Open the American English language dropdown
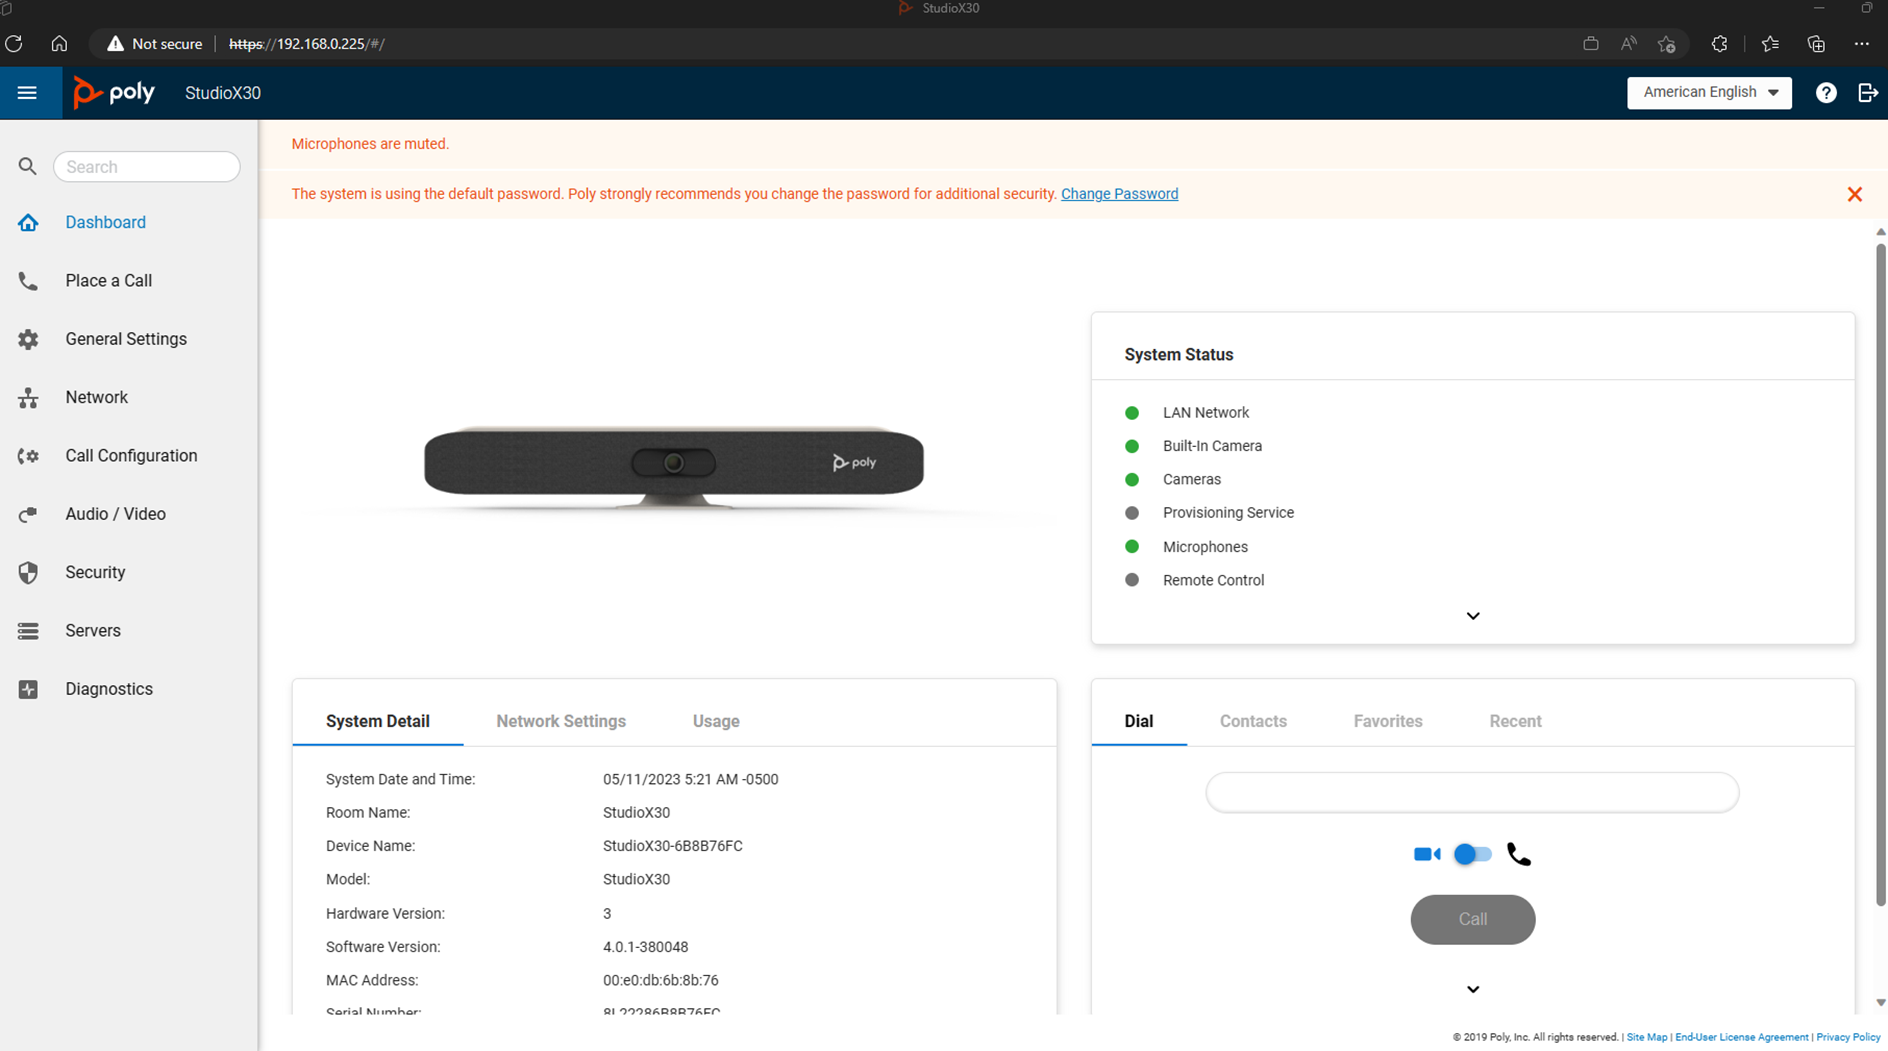This screenshot has width=1888, height=1051. click(x=1709, y=92)
